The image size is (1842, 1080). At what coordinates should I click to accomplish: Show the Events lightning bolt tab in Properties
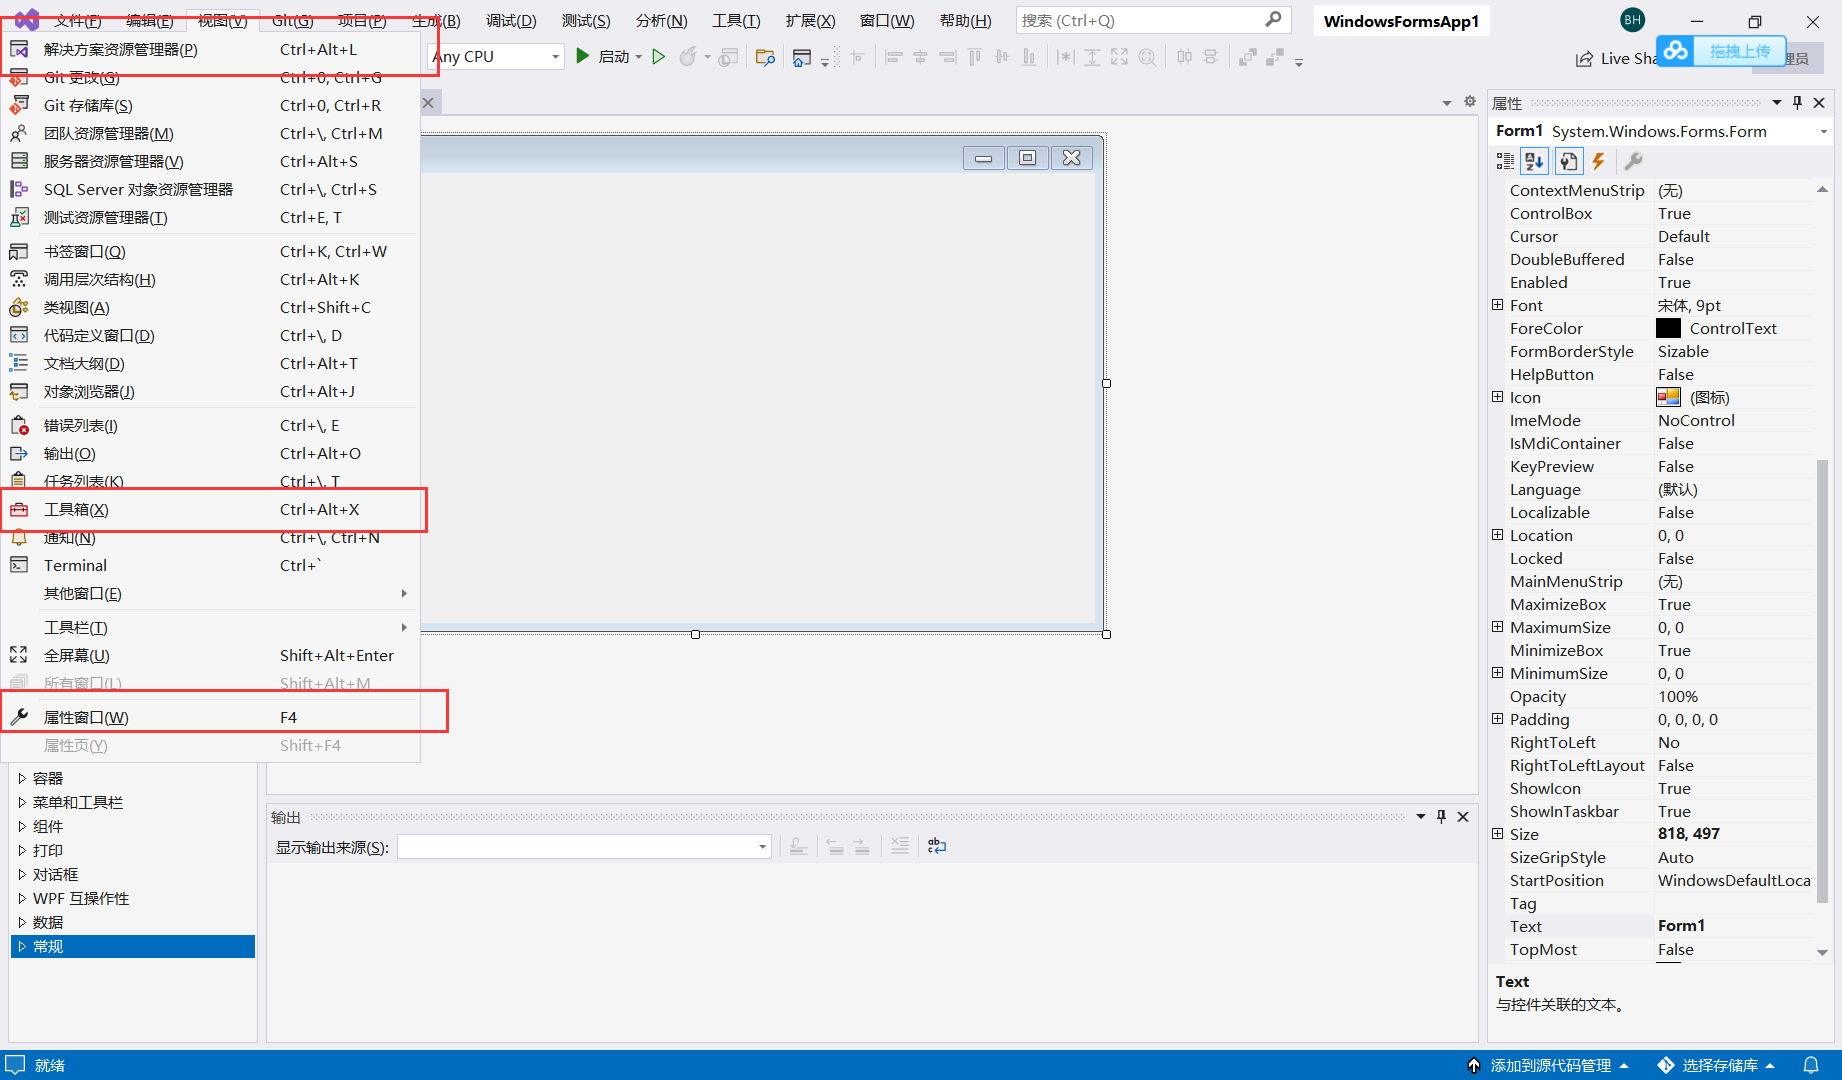pyautogui.click(x=1599, y=161)
